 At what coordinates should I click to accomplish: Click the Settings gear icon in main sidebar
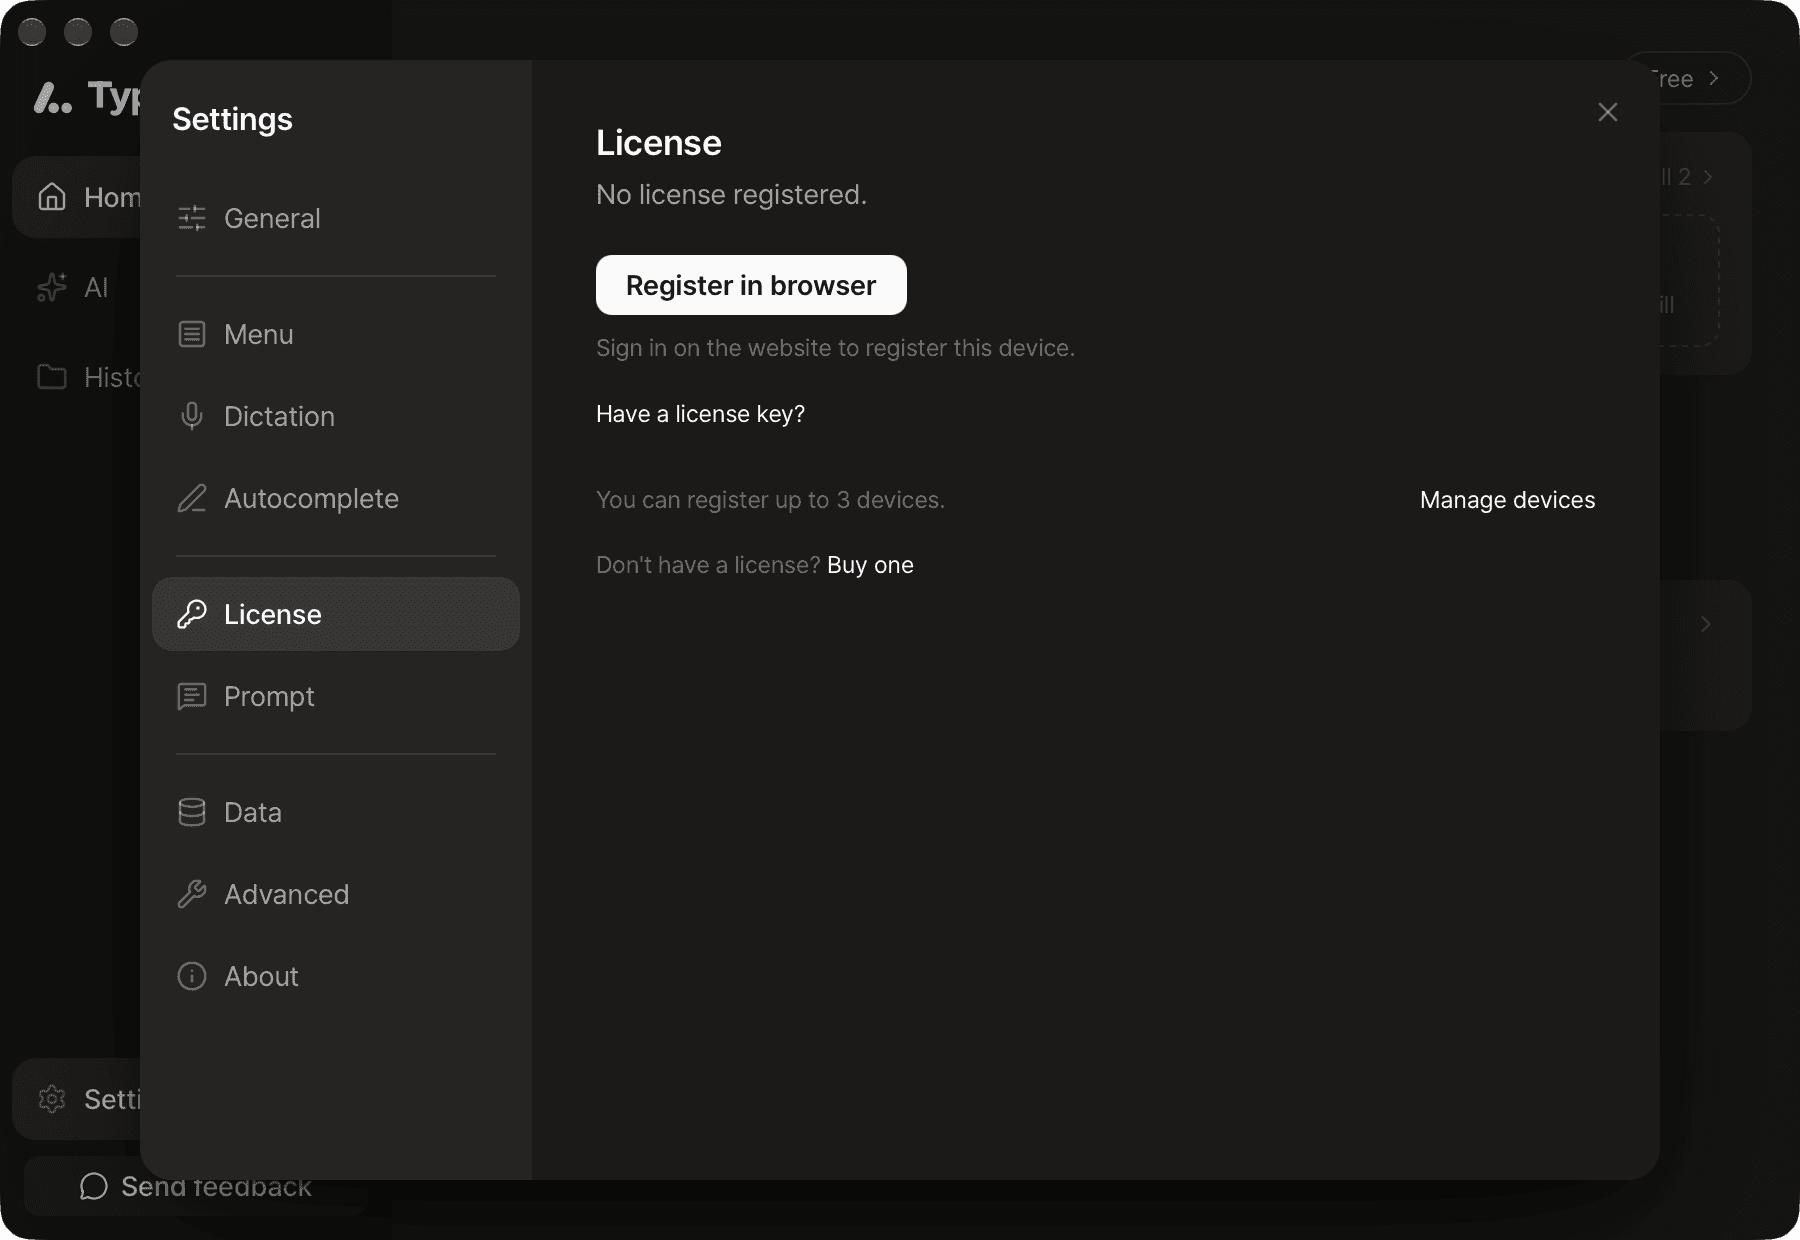[x=52, y=1099]
